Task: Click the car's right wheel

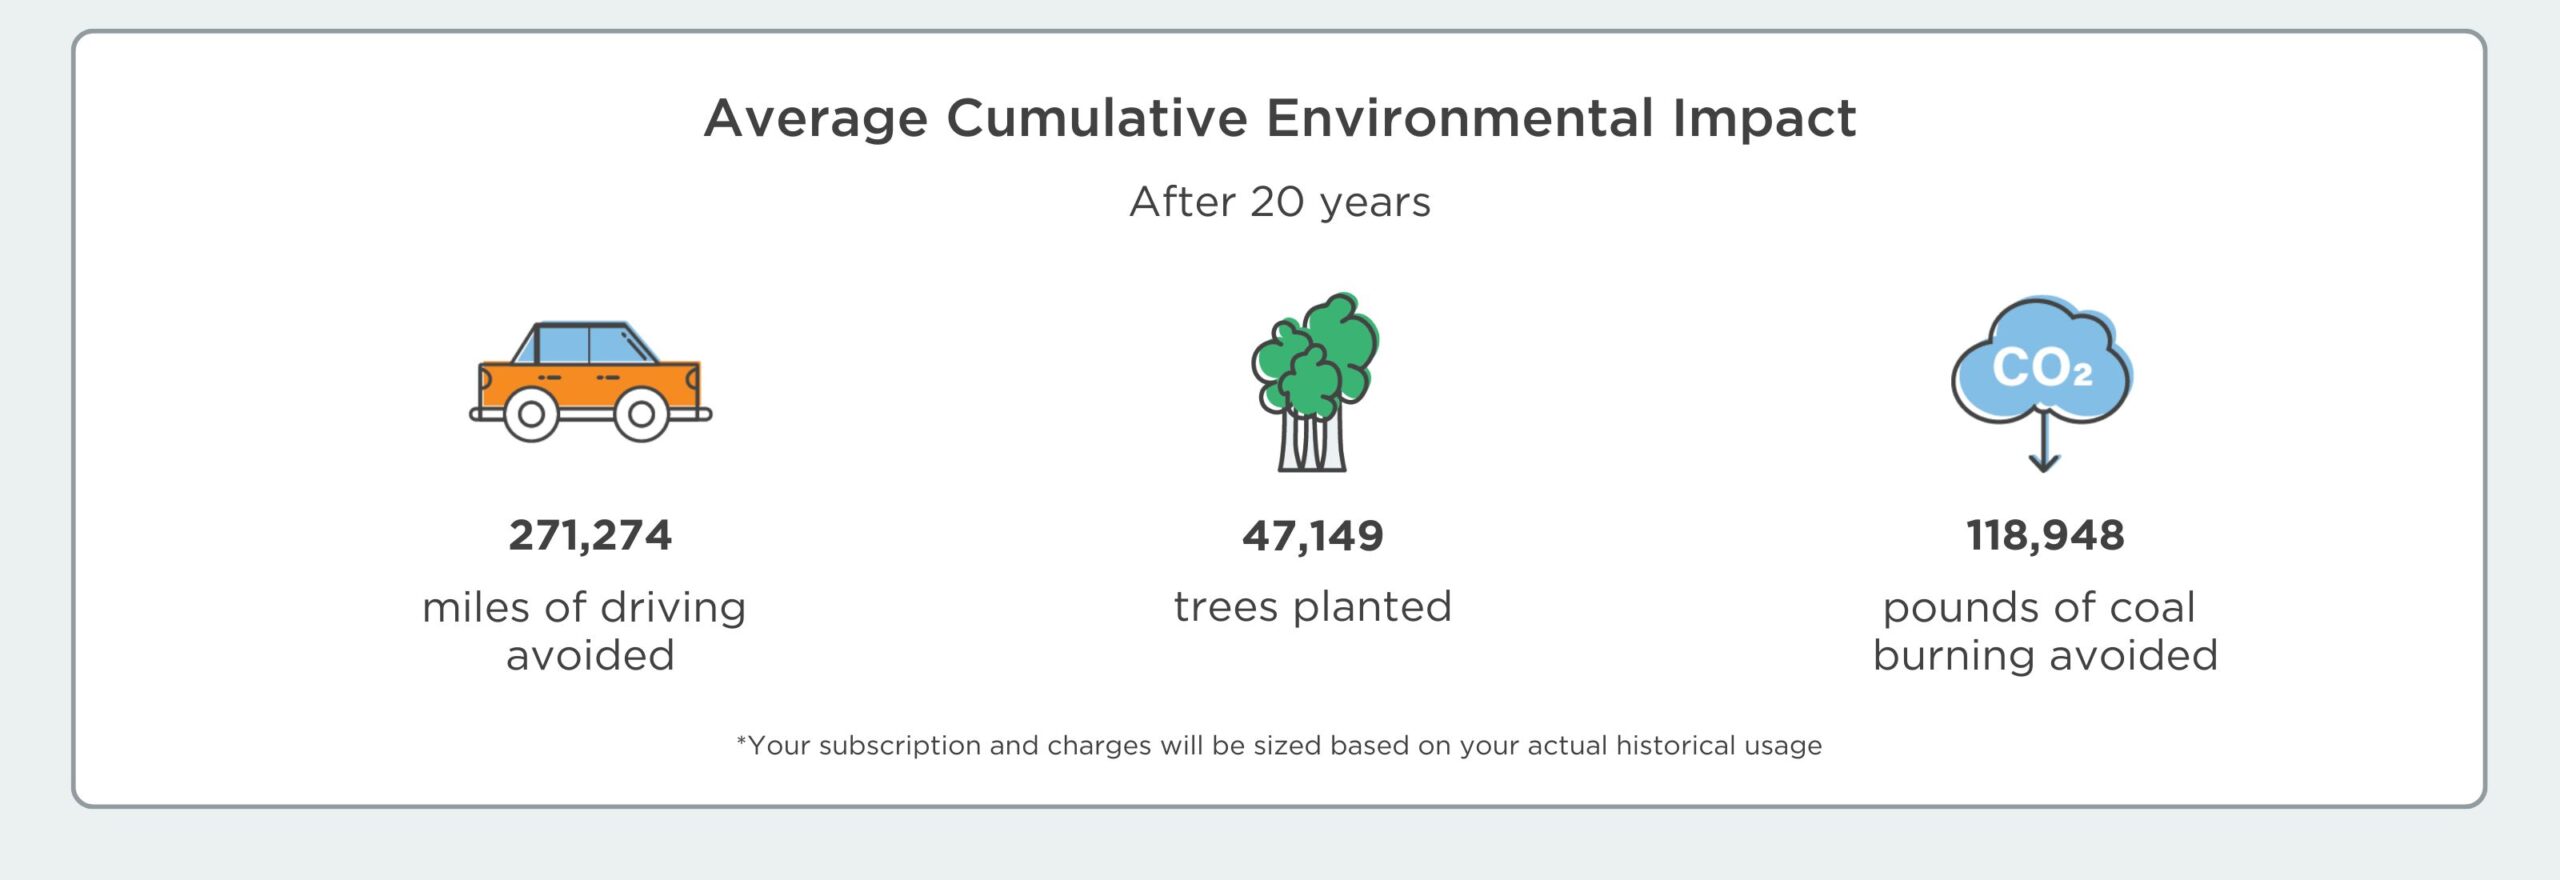Action: coord(641,414)
